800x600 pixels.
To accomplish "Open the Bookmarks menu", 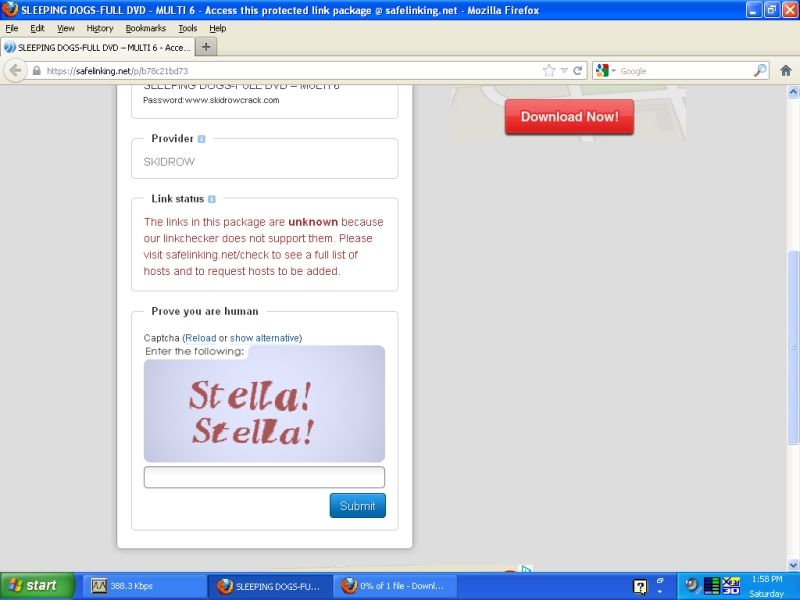I will coord(145,28).
